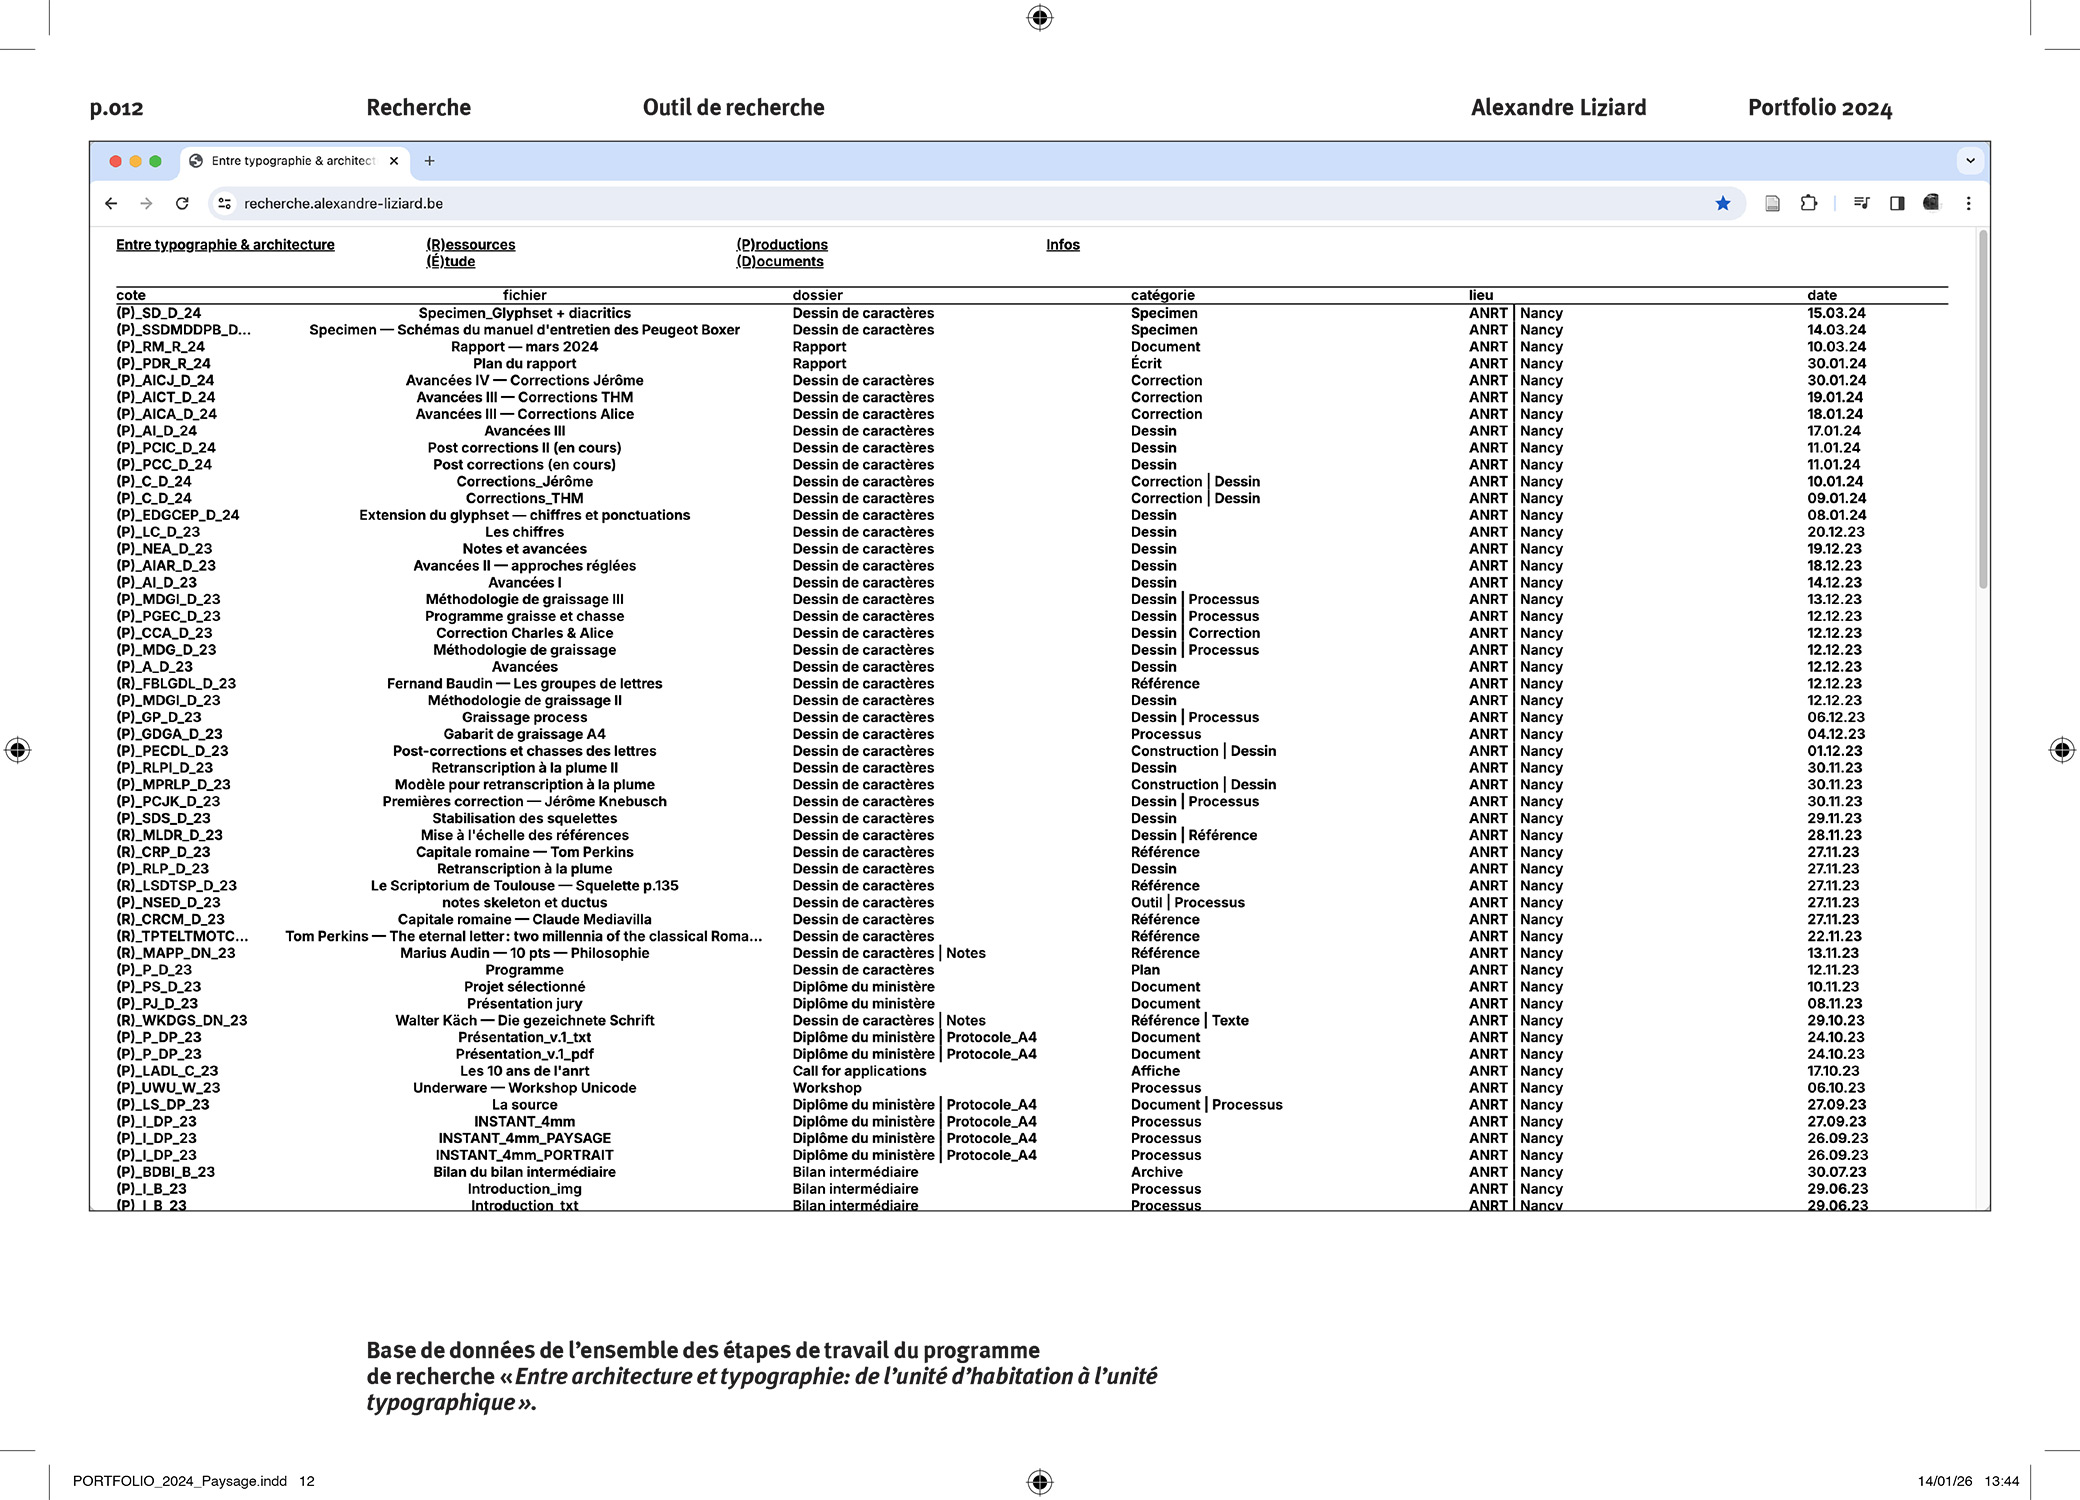Expand the tab search chevron

pyautogui.click(x=1969, y=161)
